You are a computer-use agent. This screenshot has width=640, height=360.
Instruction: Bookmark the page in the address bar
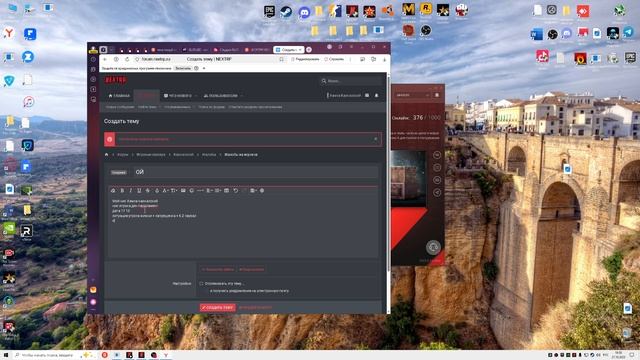coord(281,60)
